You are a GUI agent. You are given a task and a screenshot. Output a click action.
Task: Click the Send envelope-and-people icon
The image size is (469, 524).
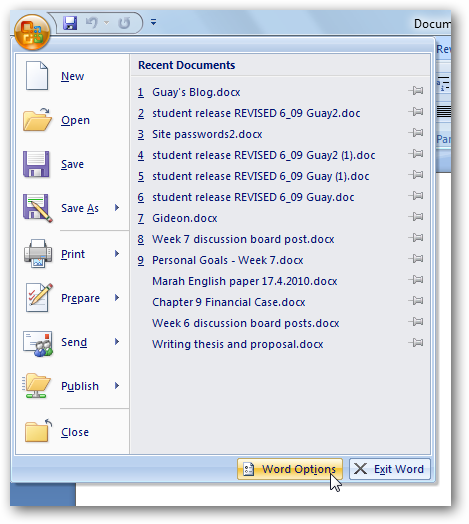(x=38, y=343)
